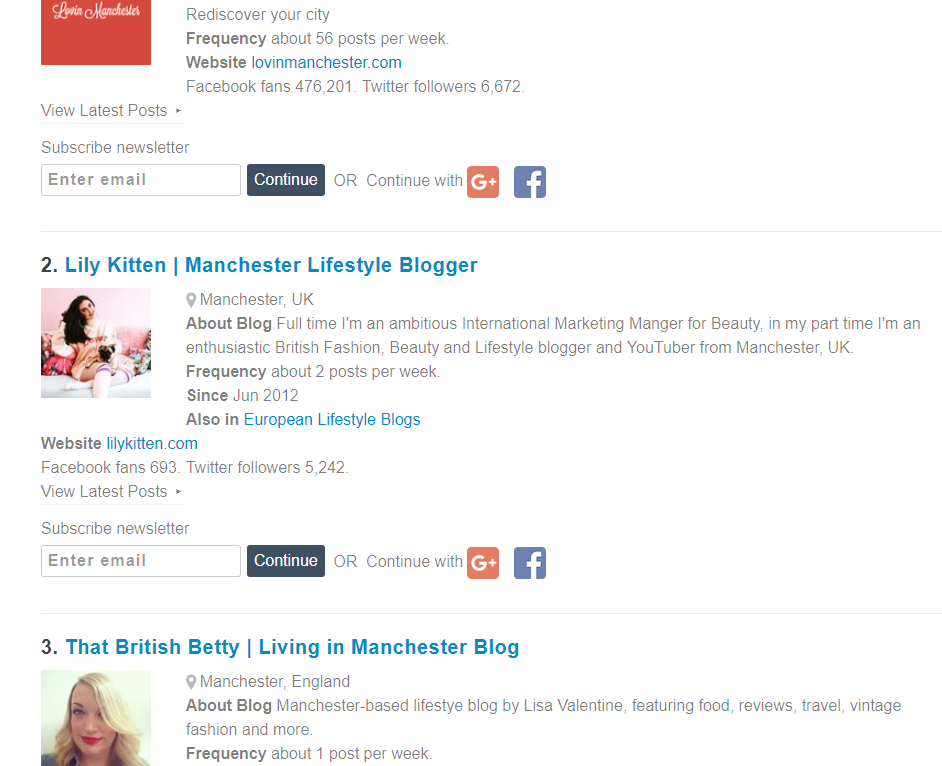Image resolution: width=942 pixels, height=766 pixels.
Task: Open lovinmanchester.com website link
Action: pos(326,62)
